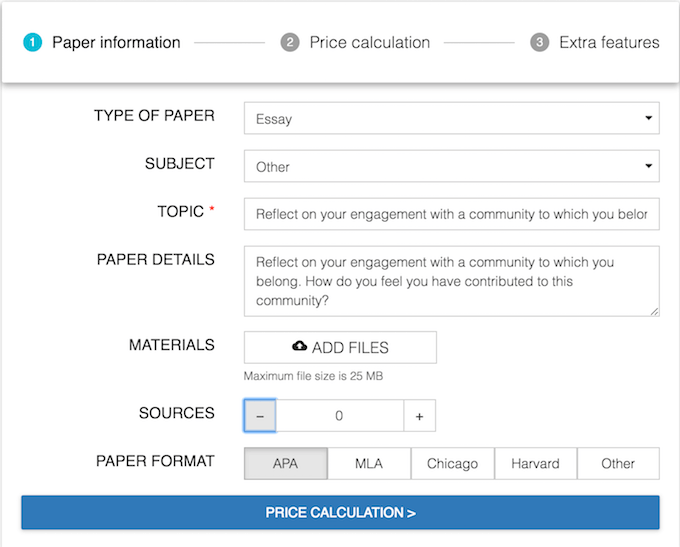Decrease sources with the minus button

[x=260, y=416]
